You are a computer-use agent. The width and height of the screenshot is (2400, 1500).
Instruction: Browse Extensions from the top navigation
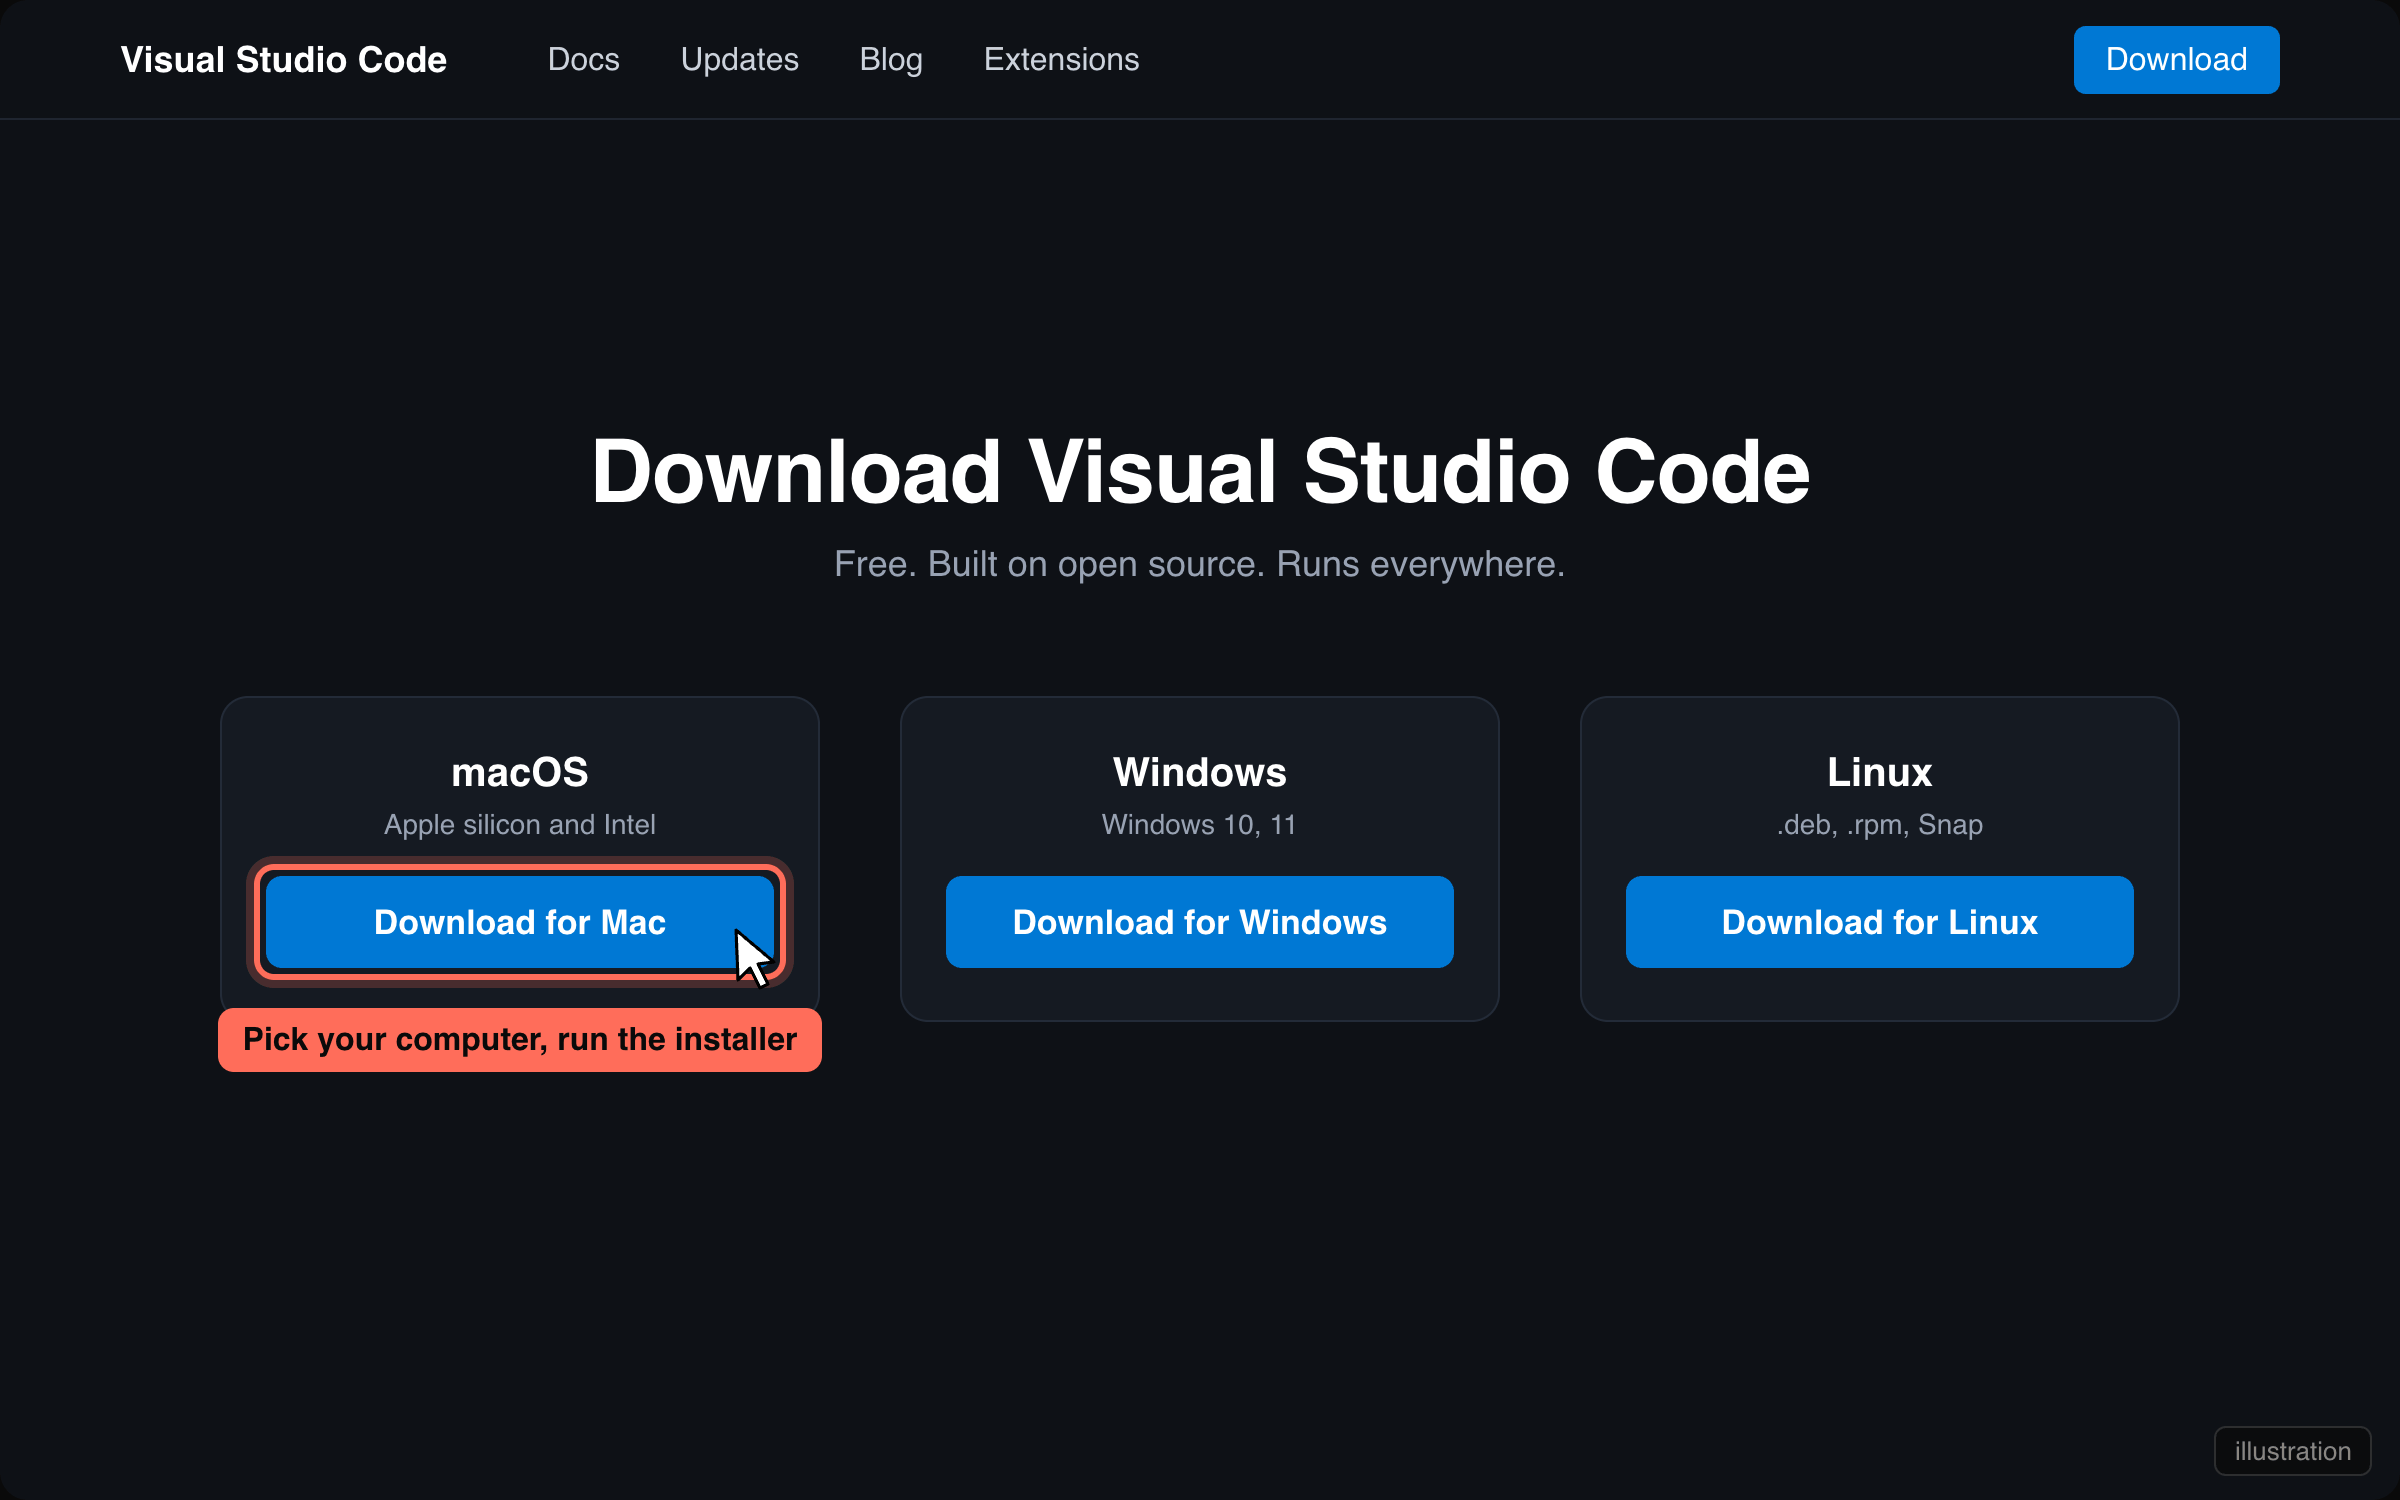point(1062,60)
